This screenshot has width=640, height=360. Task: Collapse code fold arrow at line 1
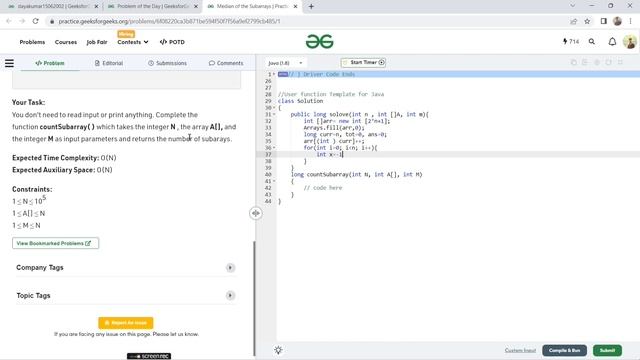tap(274, 74)
